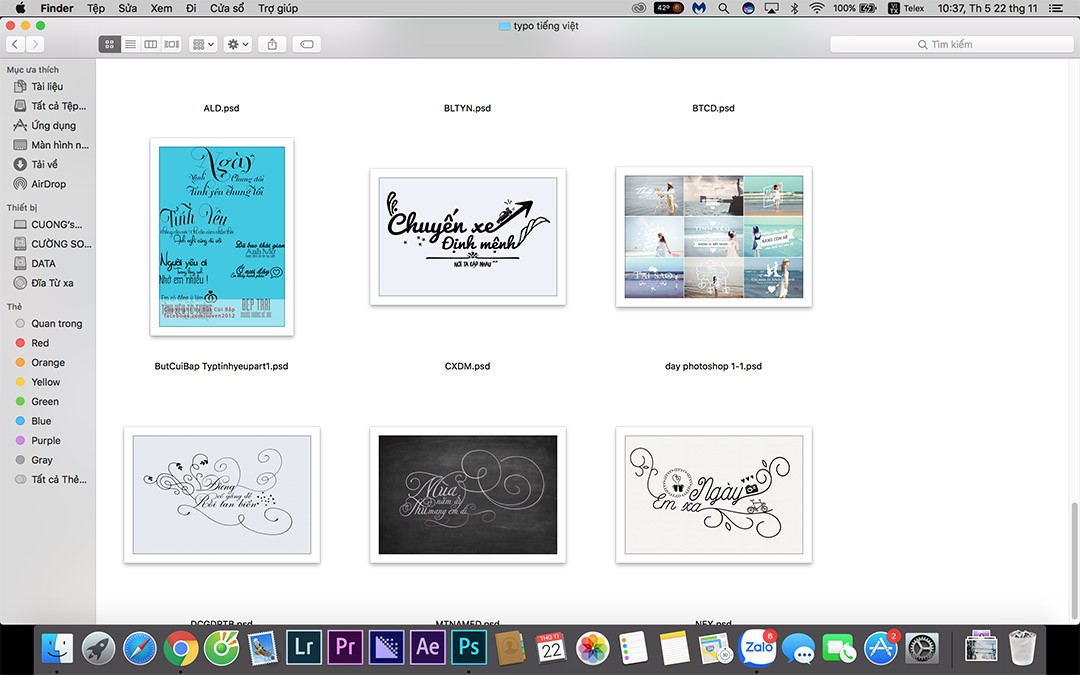Screen dimensions: 1080x675
Task: Switch to gallery view
Action: point(172,44)
